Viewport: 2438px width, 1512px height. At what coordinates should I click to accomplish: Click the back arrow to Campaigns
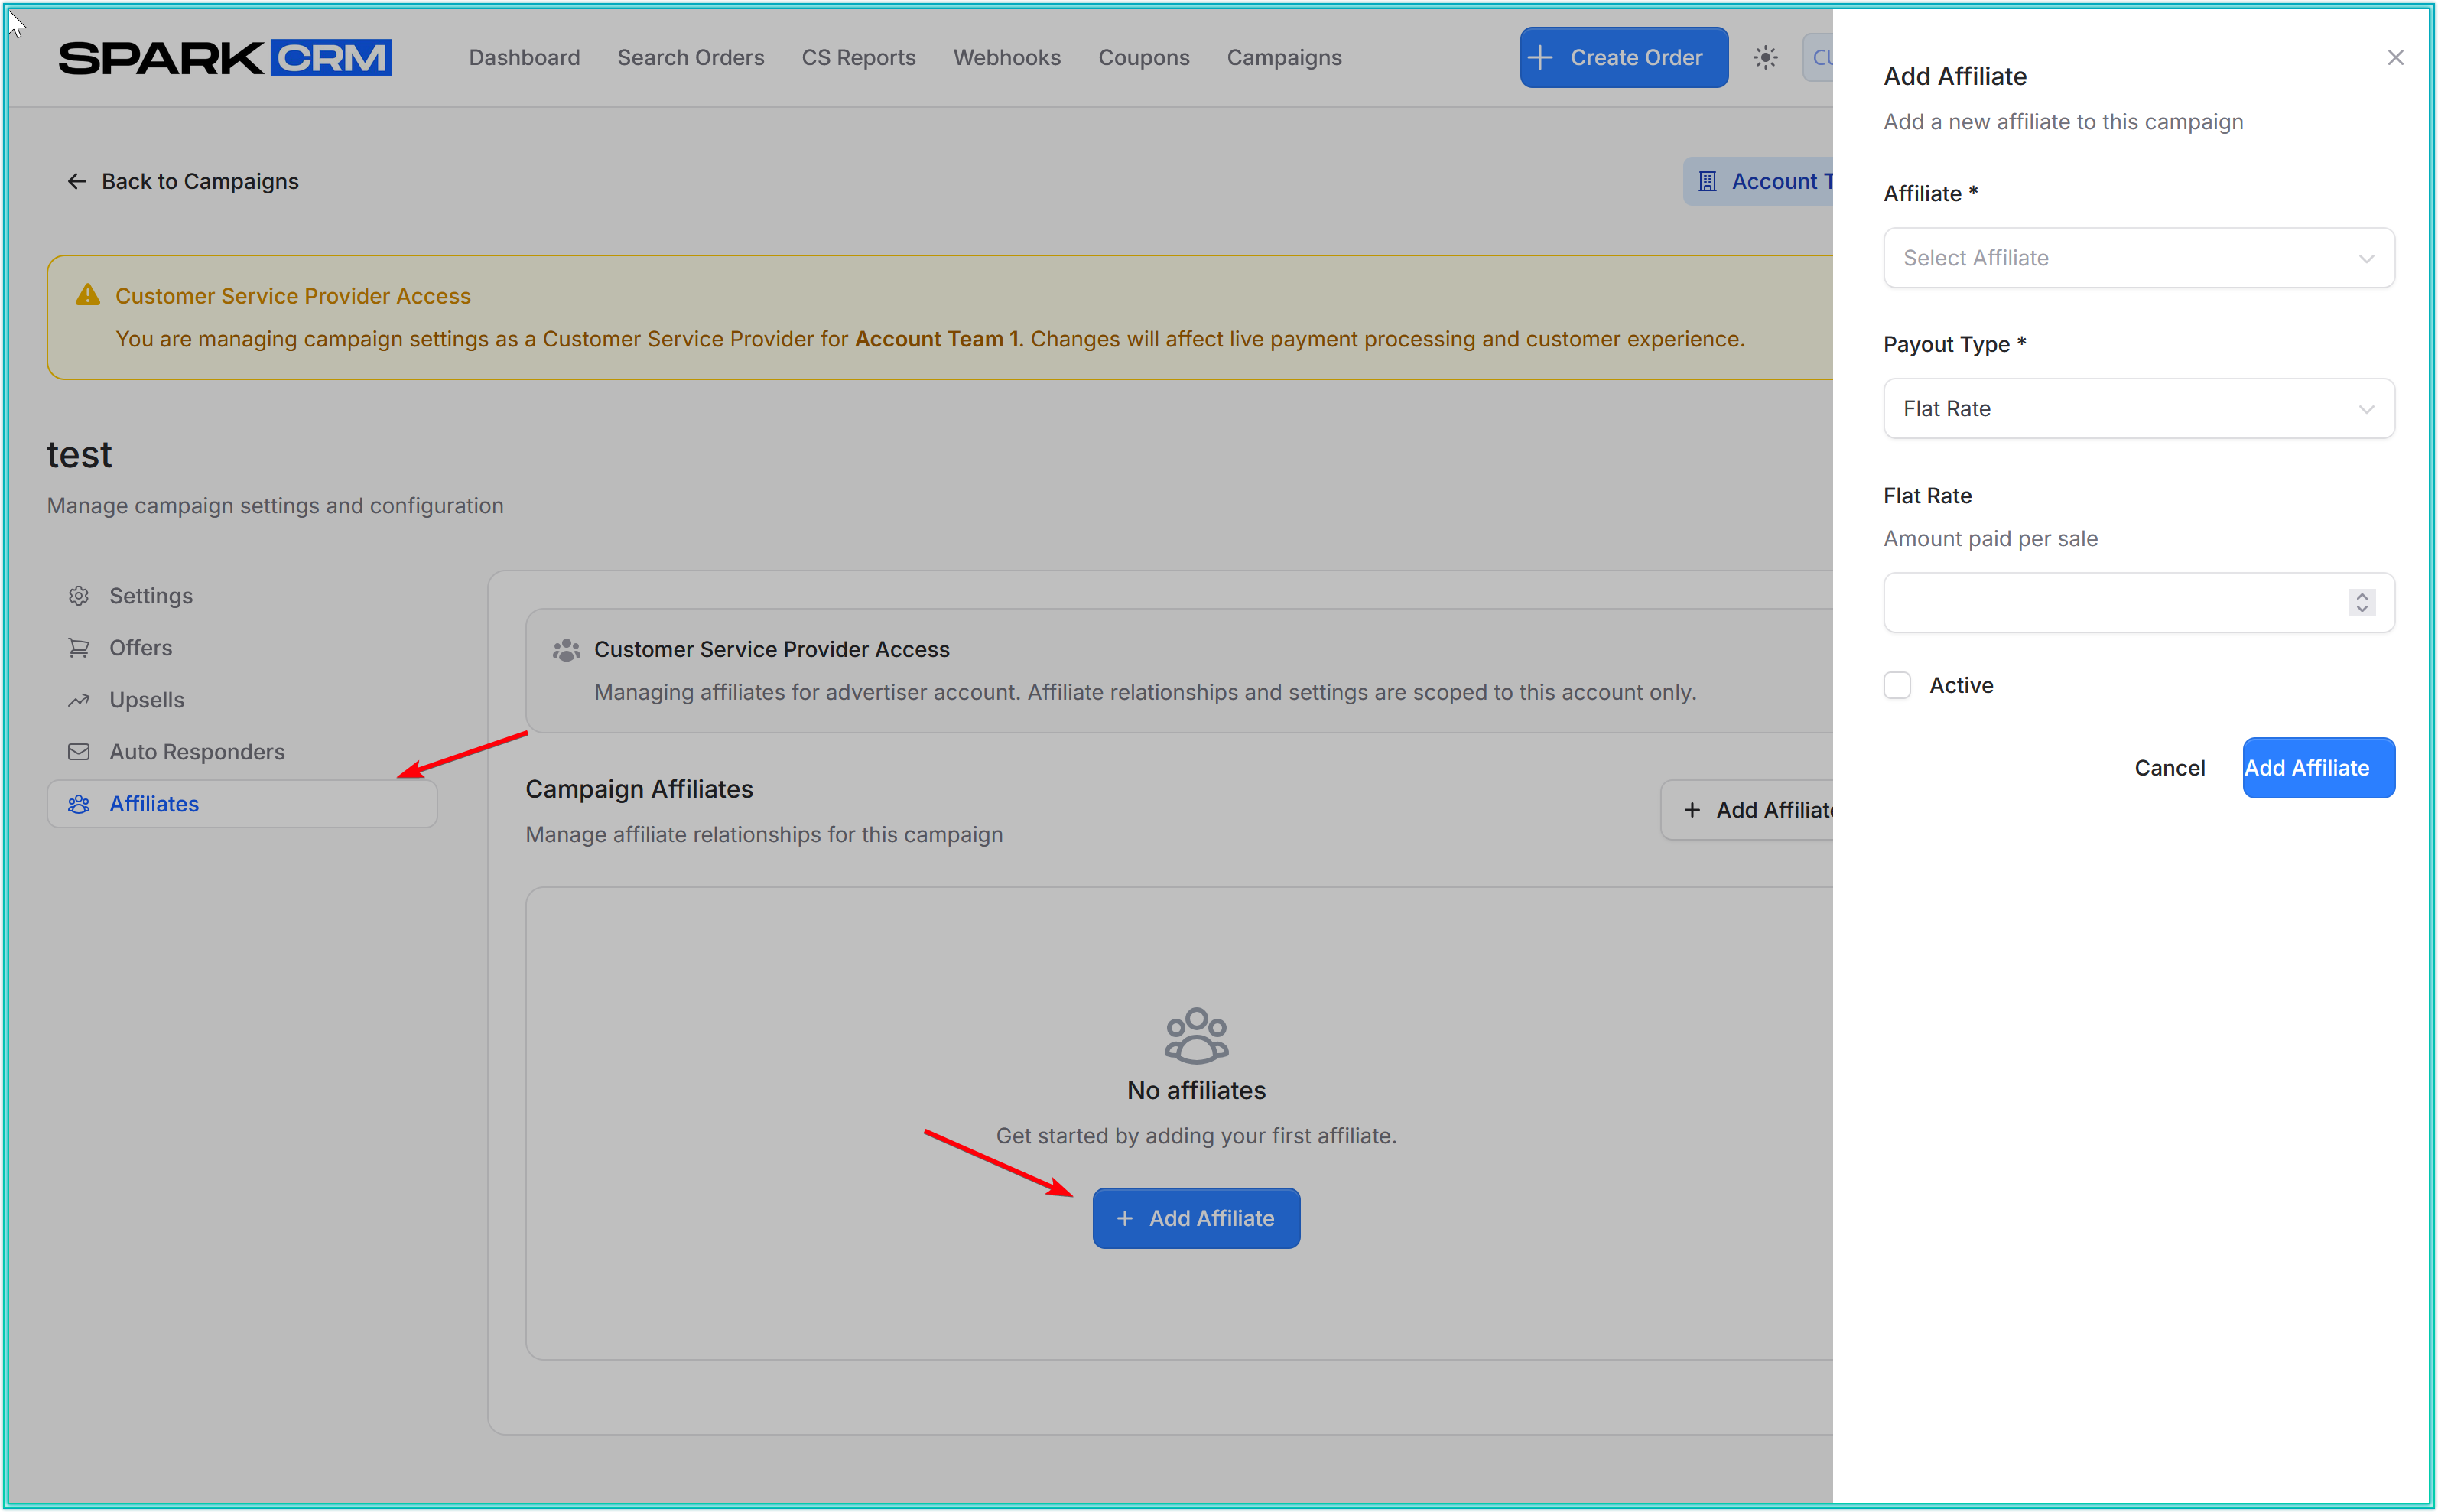point(77,181)
